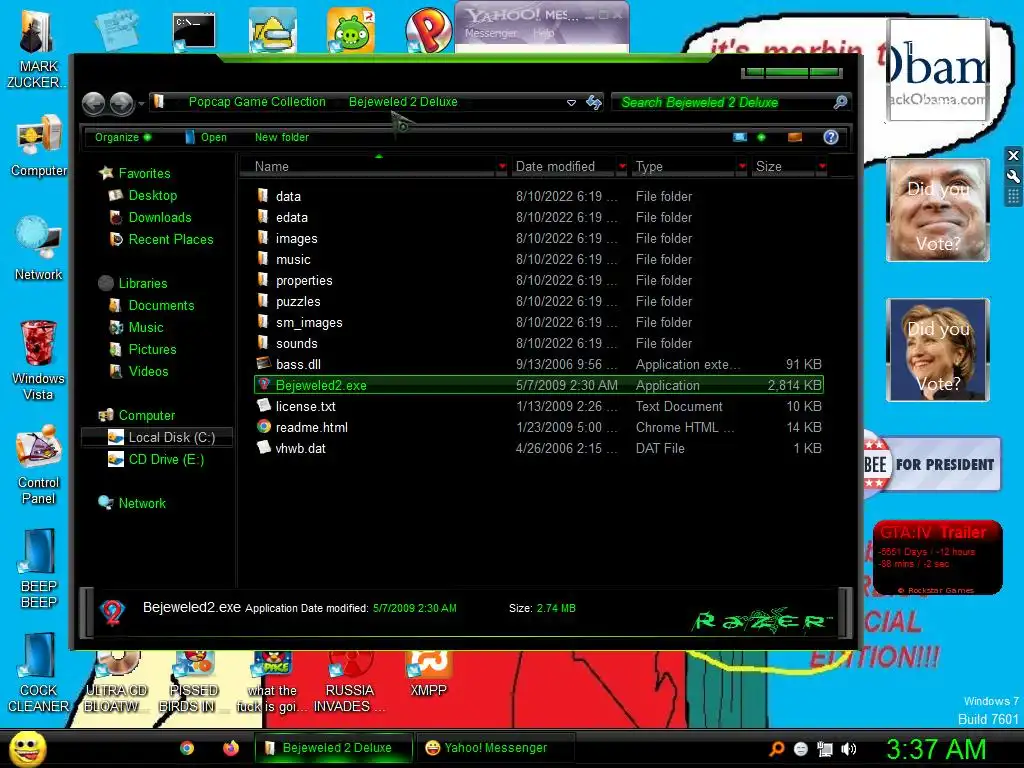The width and height of the screenshot is (1024, 768).
Task: Click the Forward navigation arrow in Explorer
Action: click(x=121, y=103)
